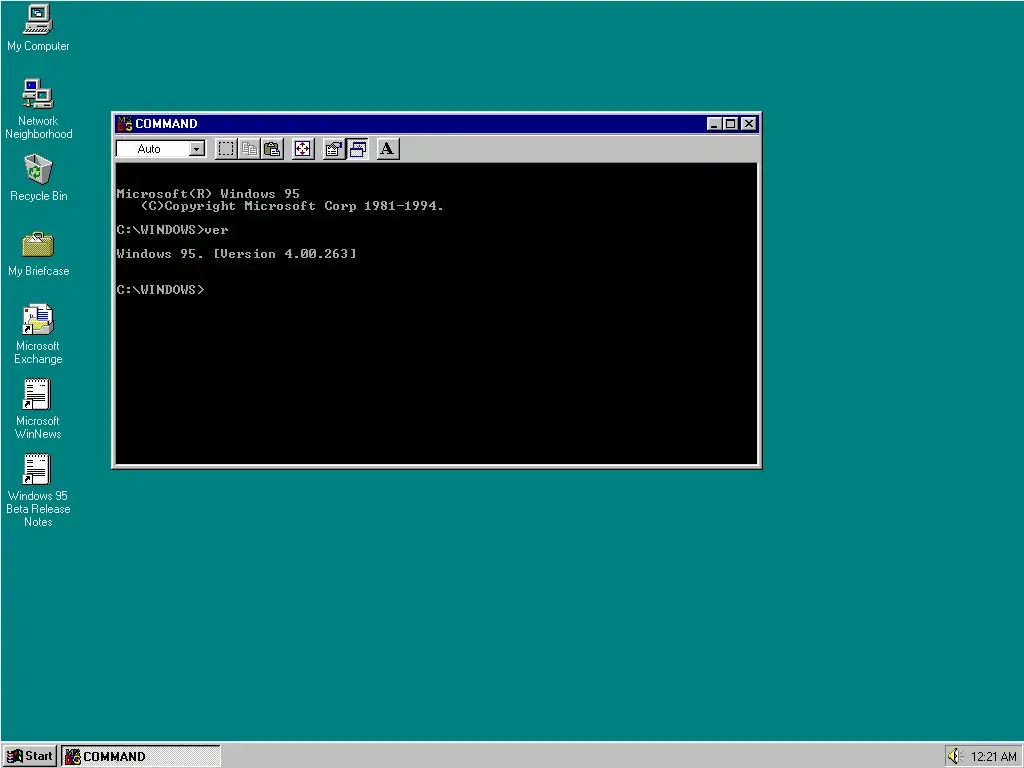The width and height of the screenshot is (1024, 768).
Task: Select the Microsoft Exchange shortcut
Action: (38, 334)
